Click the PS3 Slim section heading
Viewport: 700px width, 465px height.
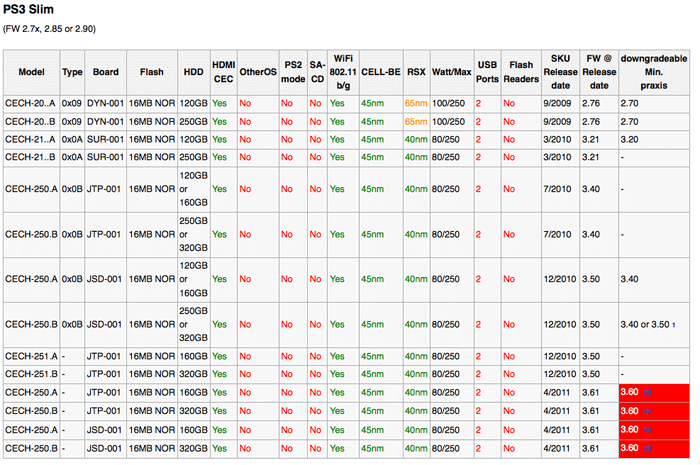click(39, 9)
